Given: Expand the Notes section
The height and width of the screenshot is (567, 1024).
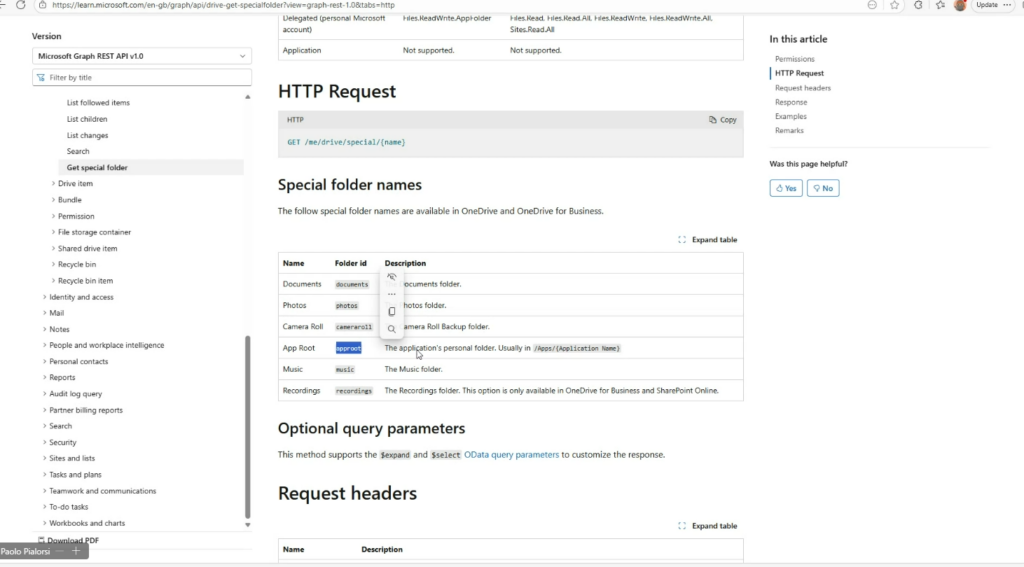Looking at the screenshot, I should click(x=45, y=329).
